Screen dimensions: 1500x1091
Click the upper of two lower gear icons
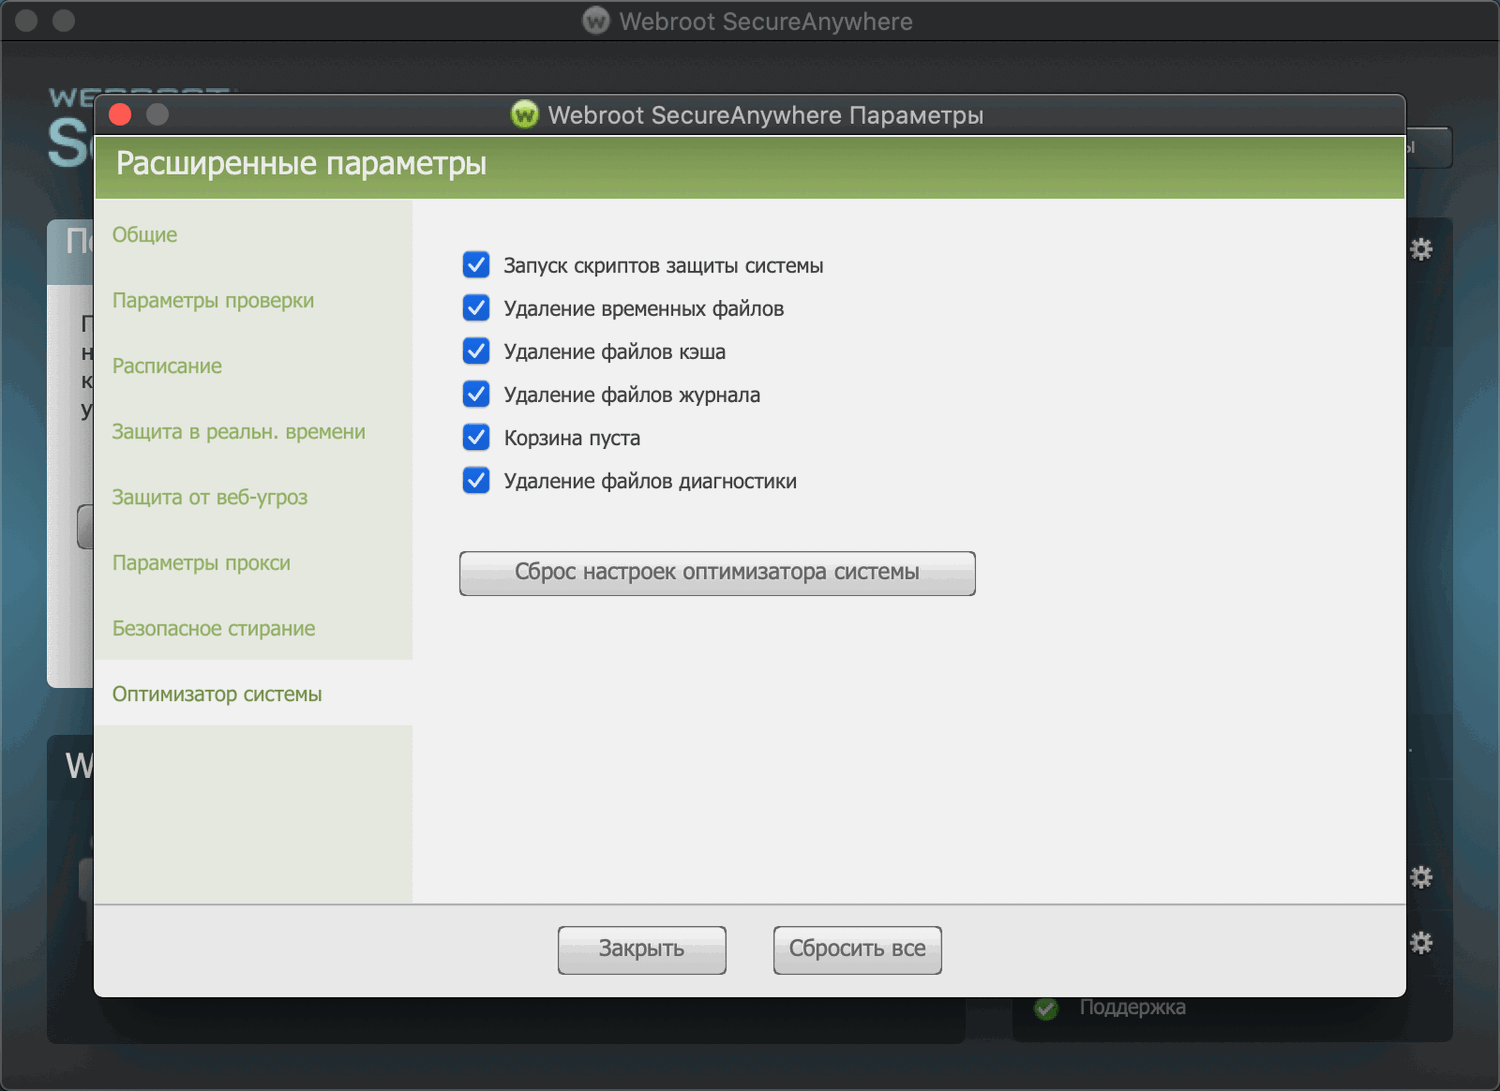(1421, 877)
